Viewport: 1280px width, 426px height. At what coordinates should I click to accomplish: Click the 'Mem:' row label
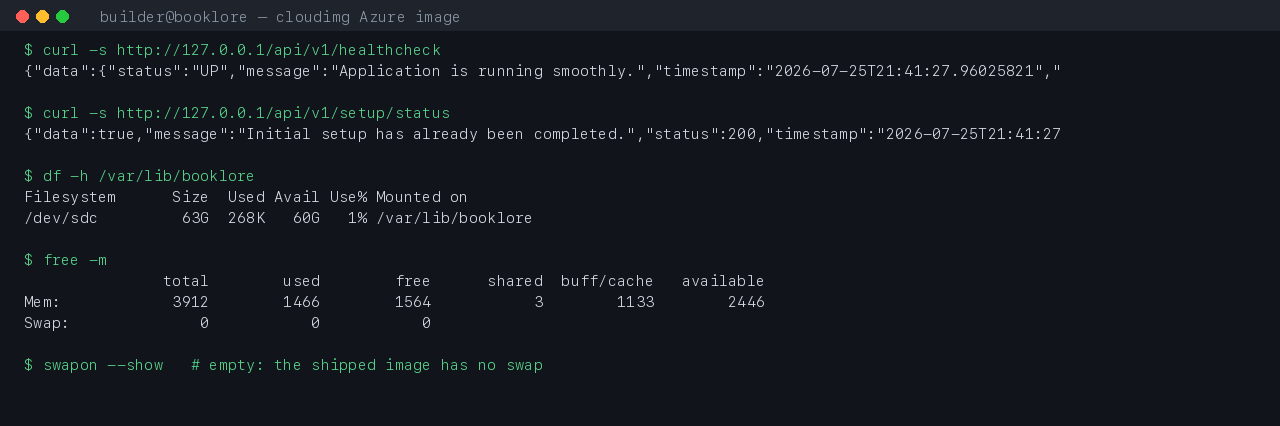tap(42, 302)
